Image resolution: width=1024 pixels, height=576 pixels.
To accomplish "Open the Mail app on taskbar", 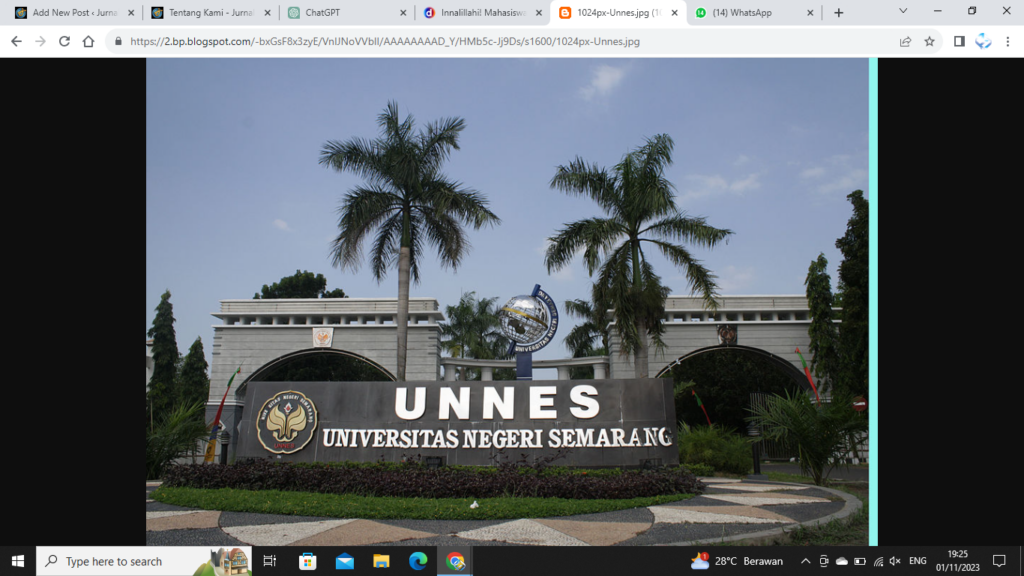I will tap(344, 561).
